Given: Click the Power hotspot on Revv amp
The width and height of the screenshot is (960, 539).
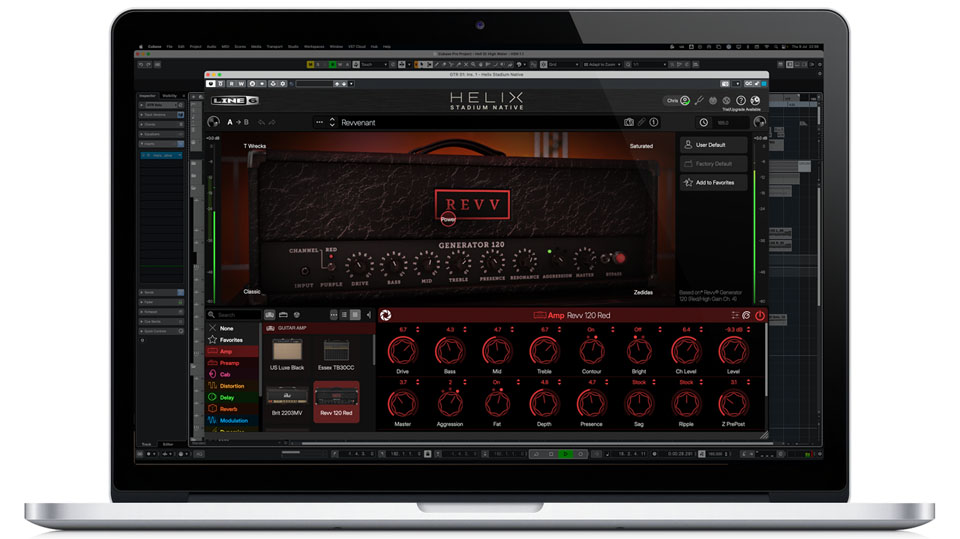Looking at the screenshot, I should 448,219.
